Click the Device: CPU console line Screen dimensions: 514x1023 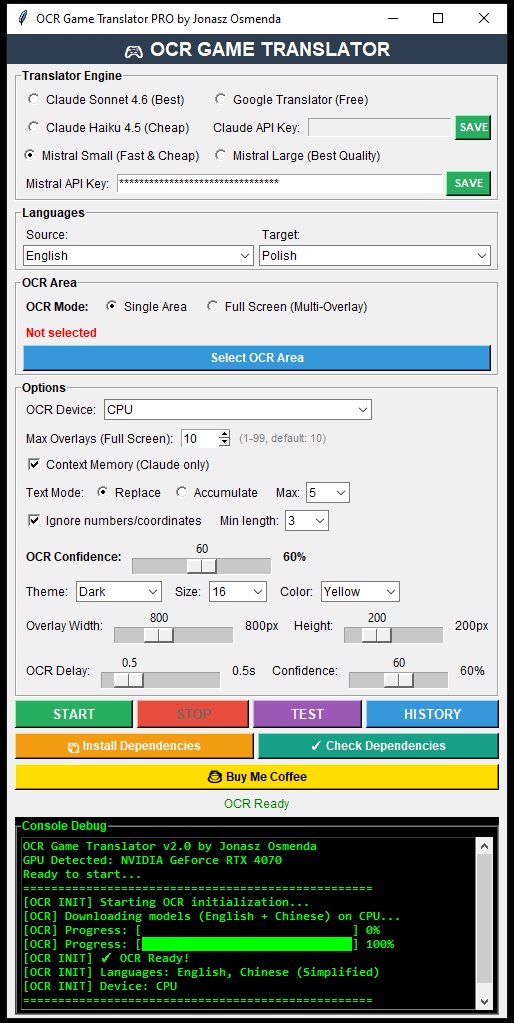pos(100,986)
